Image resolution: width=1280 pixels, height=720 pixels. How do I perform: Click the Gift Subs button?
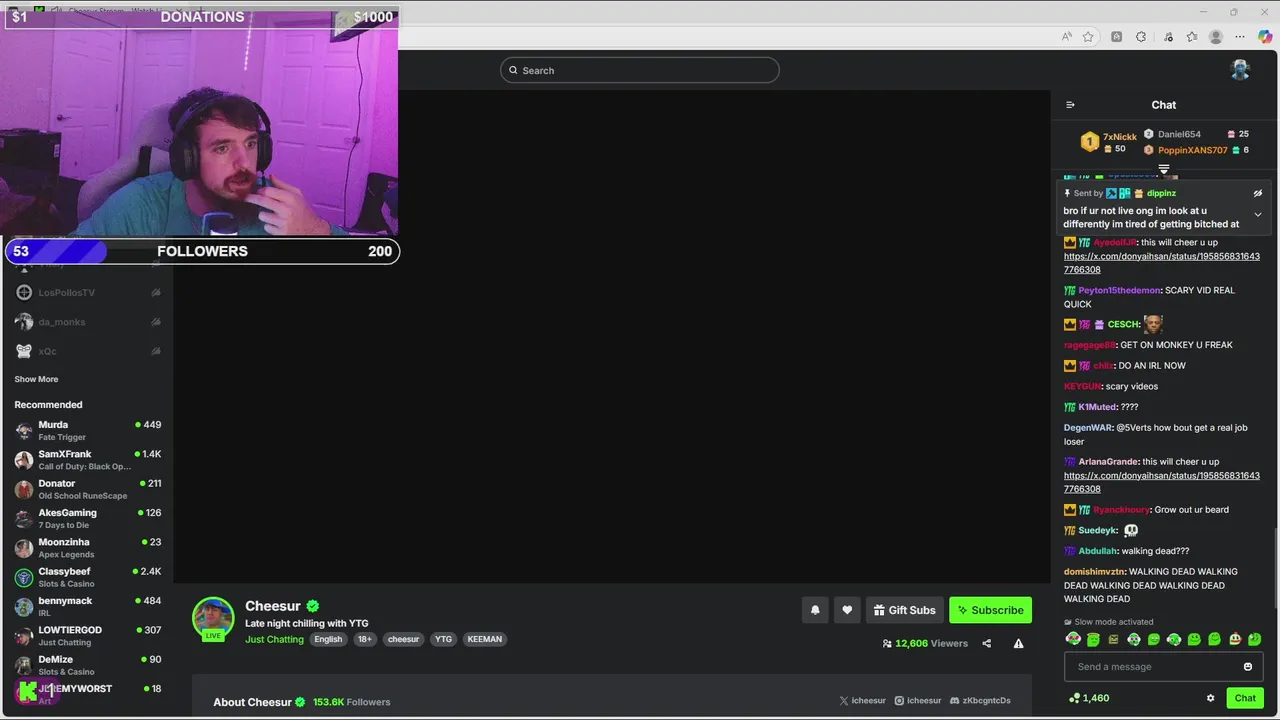click(x=904, y=610)
